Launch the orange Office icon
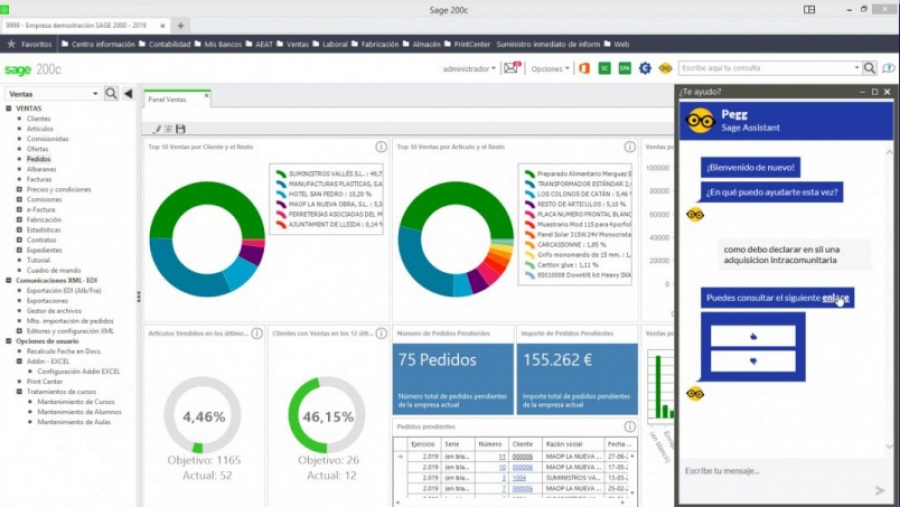The width and height of the screenshot is (900, 507). (x=584, y=68)
